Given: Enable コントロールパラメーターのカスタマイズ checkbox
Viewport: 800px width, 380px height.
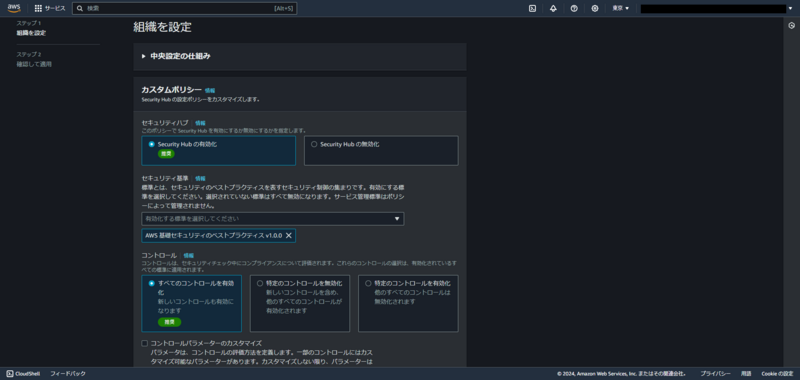Looking at the screenshot, I should [145, 343].
